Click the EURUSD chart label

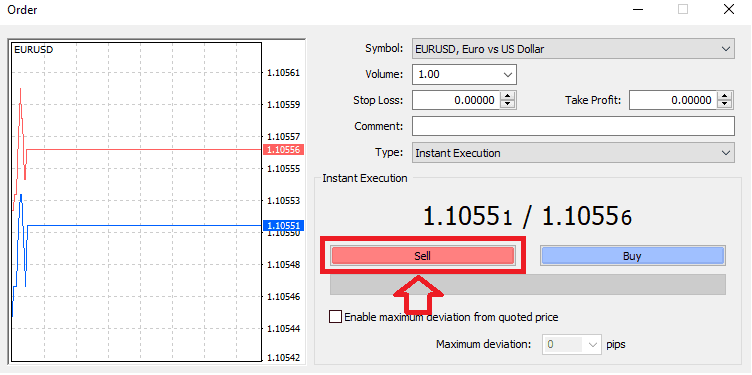point(34,49)
